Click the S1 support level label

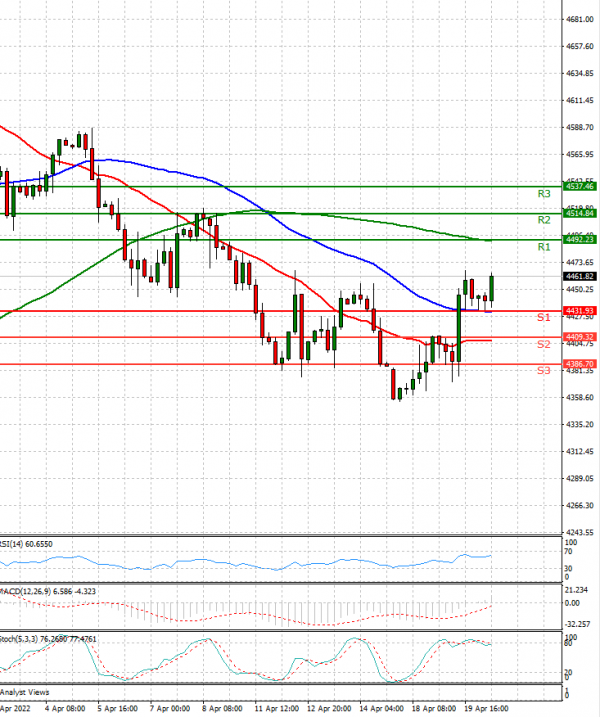tap(544, 317)
